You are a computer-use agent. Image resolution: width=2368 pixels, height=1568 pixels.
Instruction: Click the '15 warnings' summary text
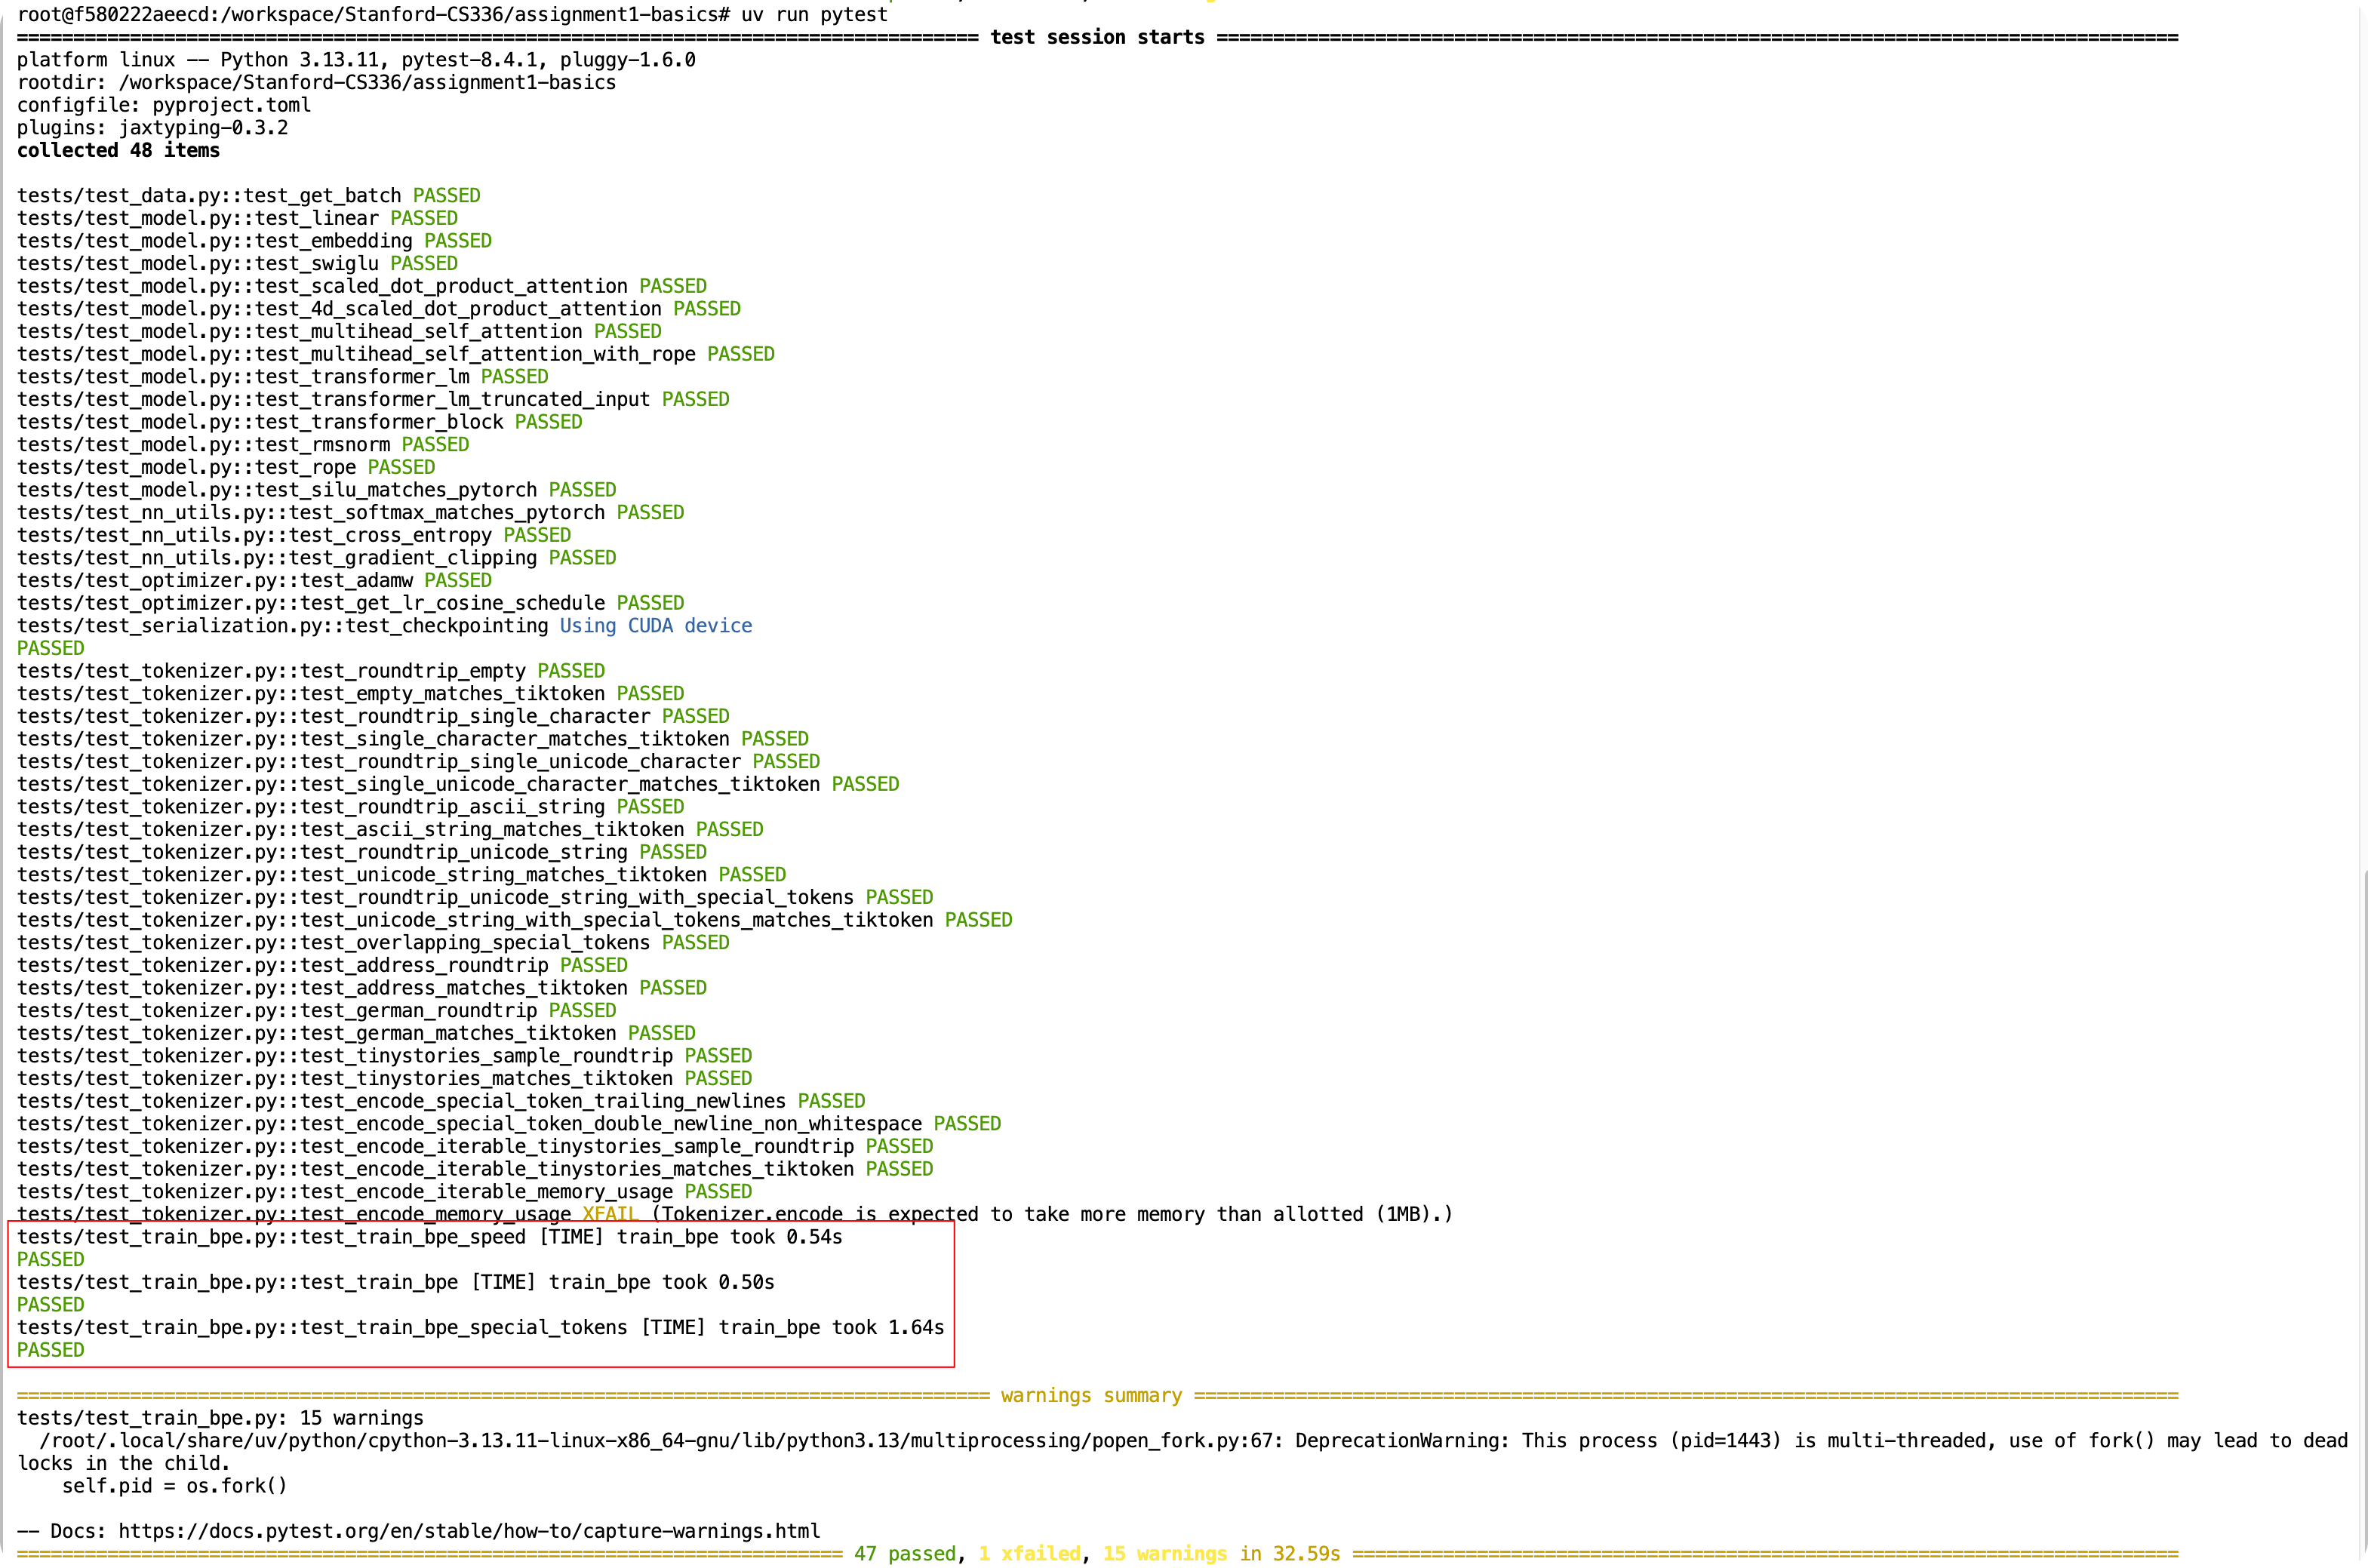click(x=1164, y=1553)
